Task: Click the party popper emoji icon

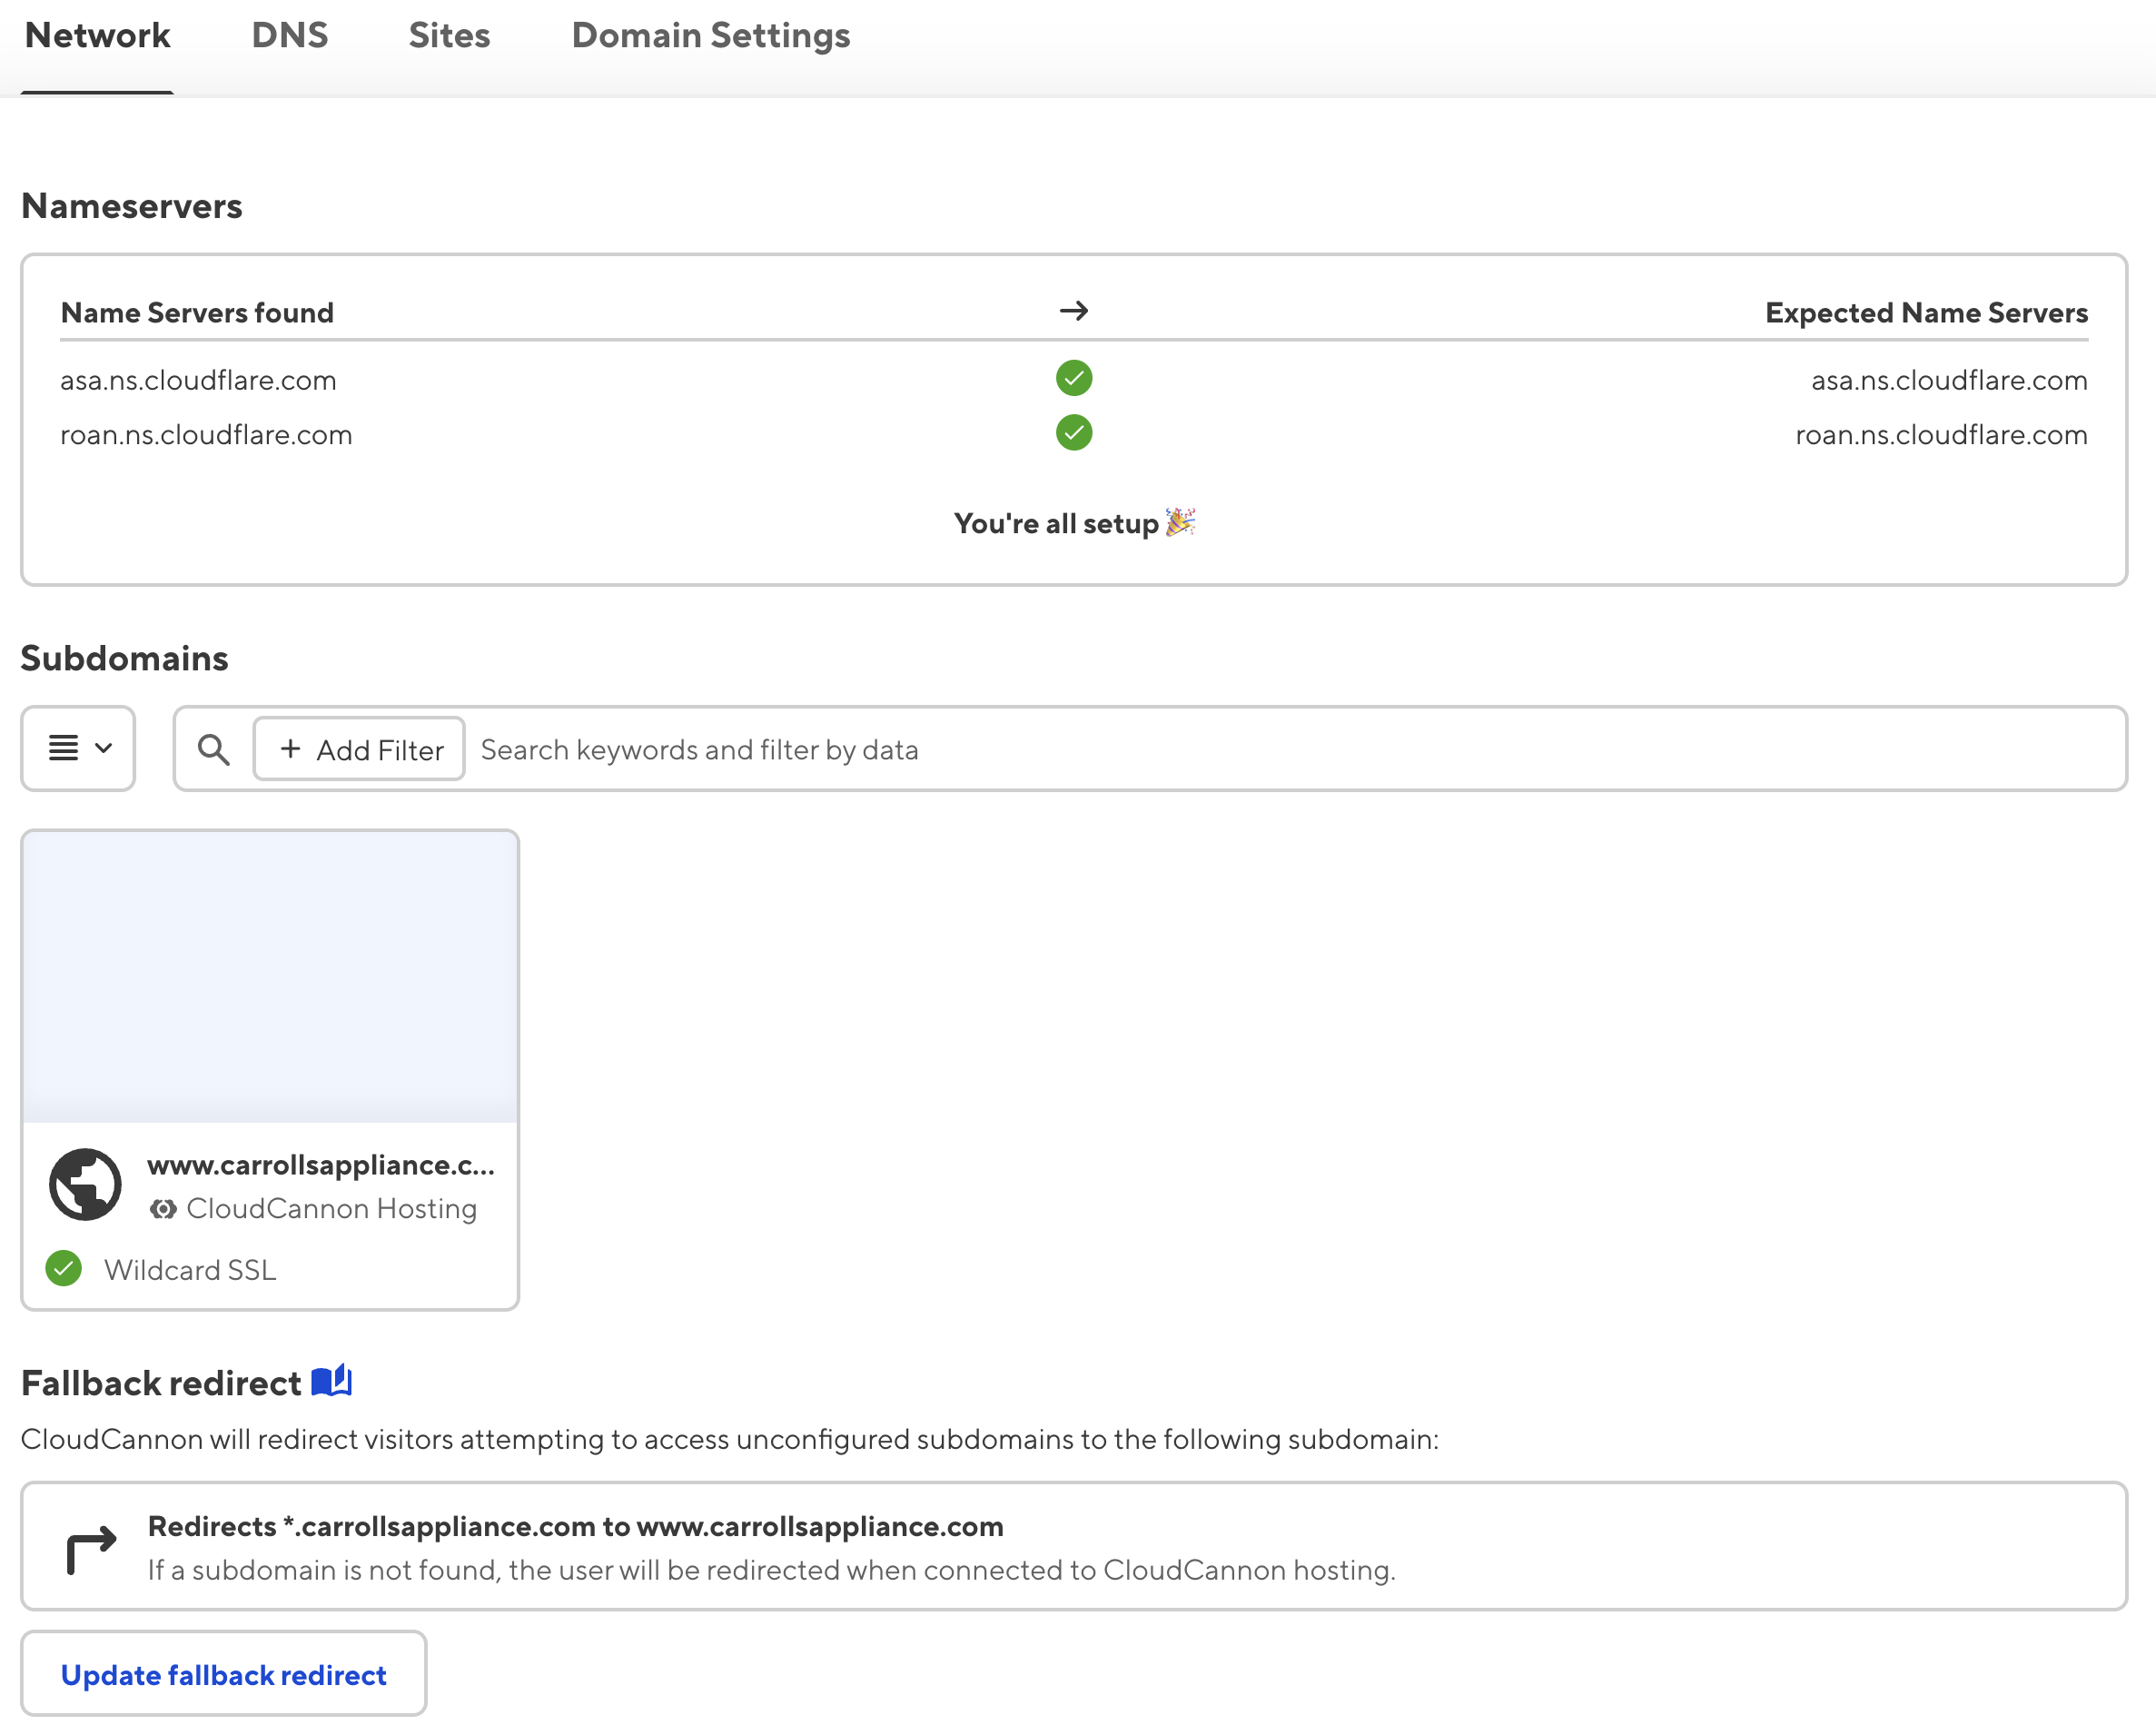Action: coord(1181,521)
